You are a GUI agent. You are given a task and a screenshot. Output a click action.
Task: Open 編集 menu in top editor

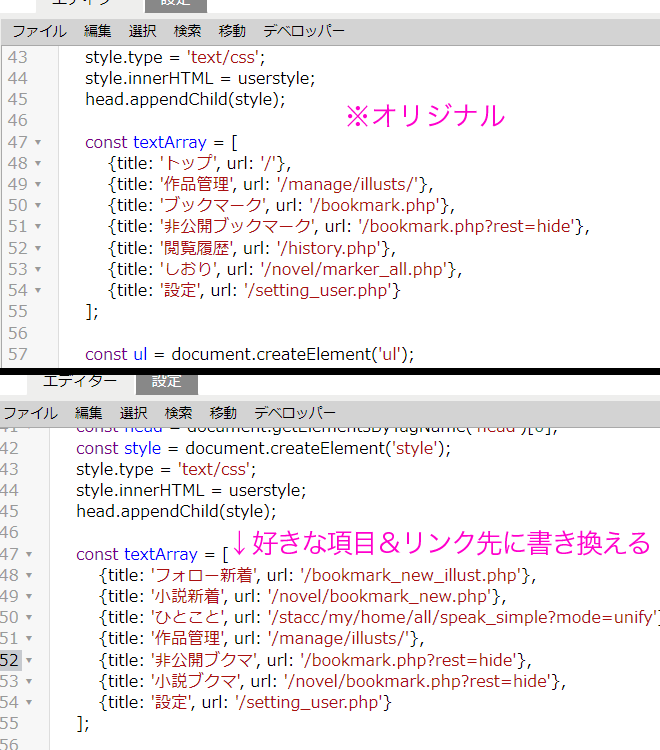click(x=98, y=31)
